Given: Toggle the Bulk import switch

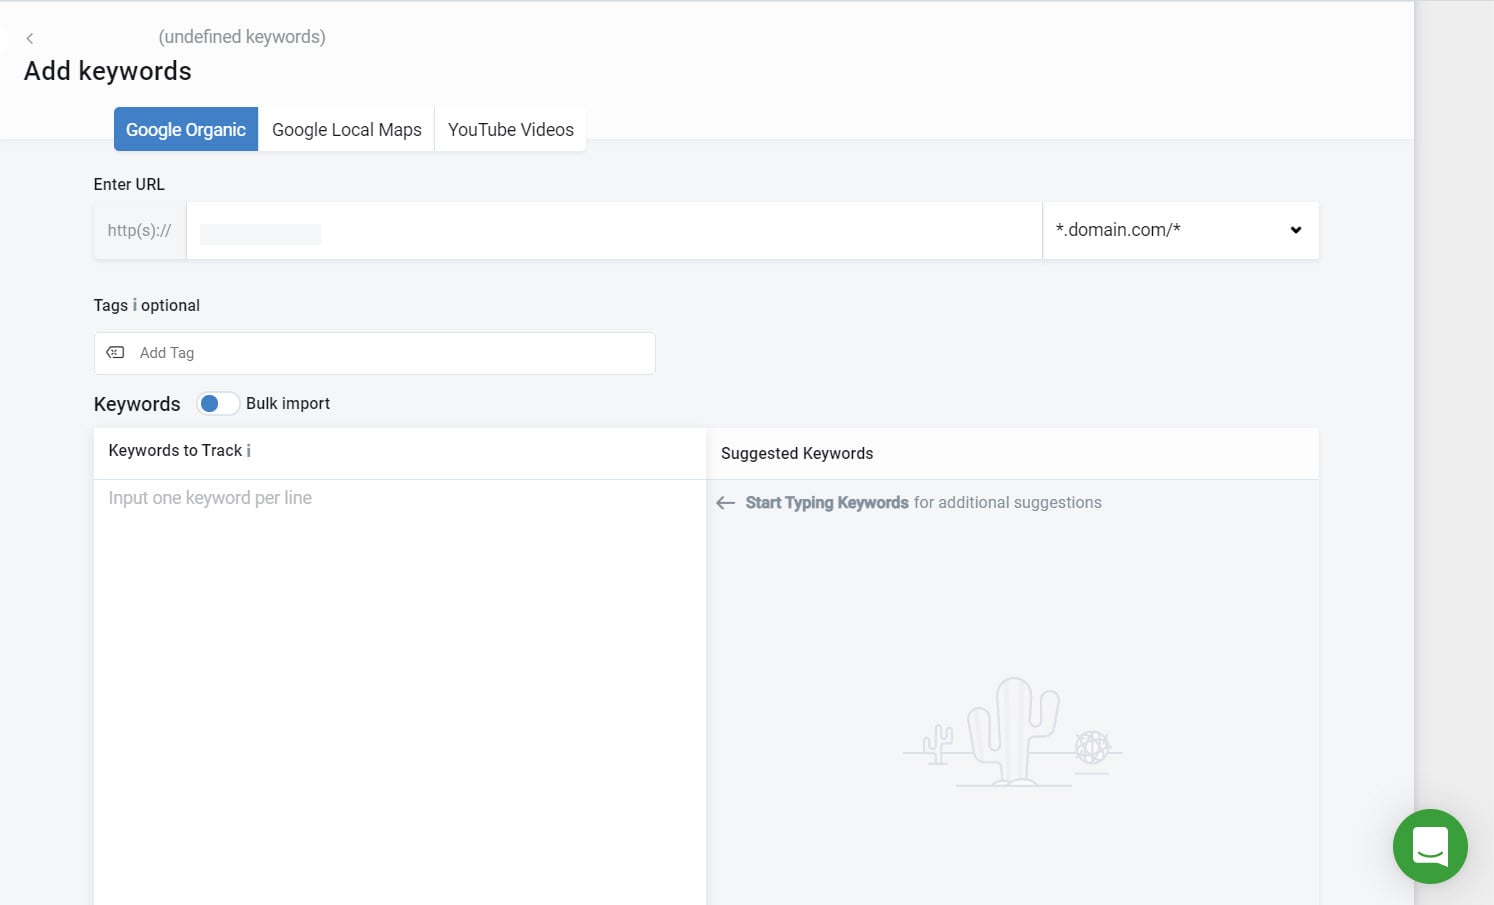Looking at the screenshot, I should click(217, 402).
